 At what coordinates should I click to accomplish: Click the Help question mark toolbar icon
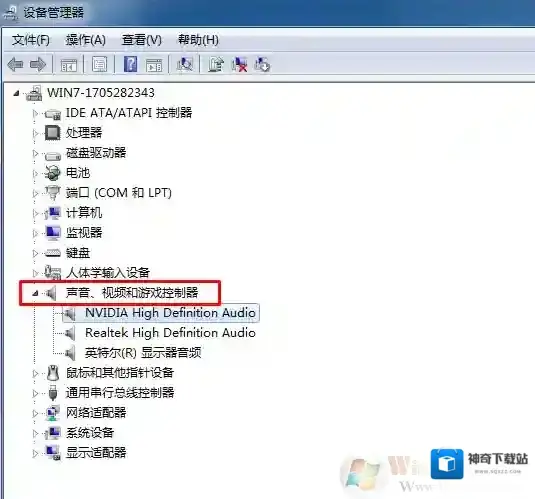click(x=130, y=64)
